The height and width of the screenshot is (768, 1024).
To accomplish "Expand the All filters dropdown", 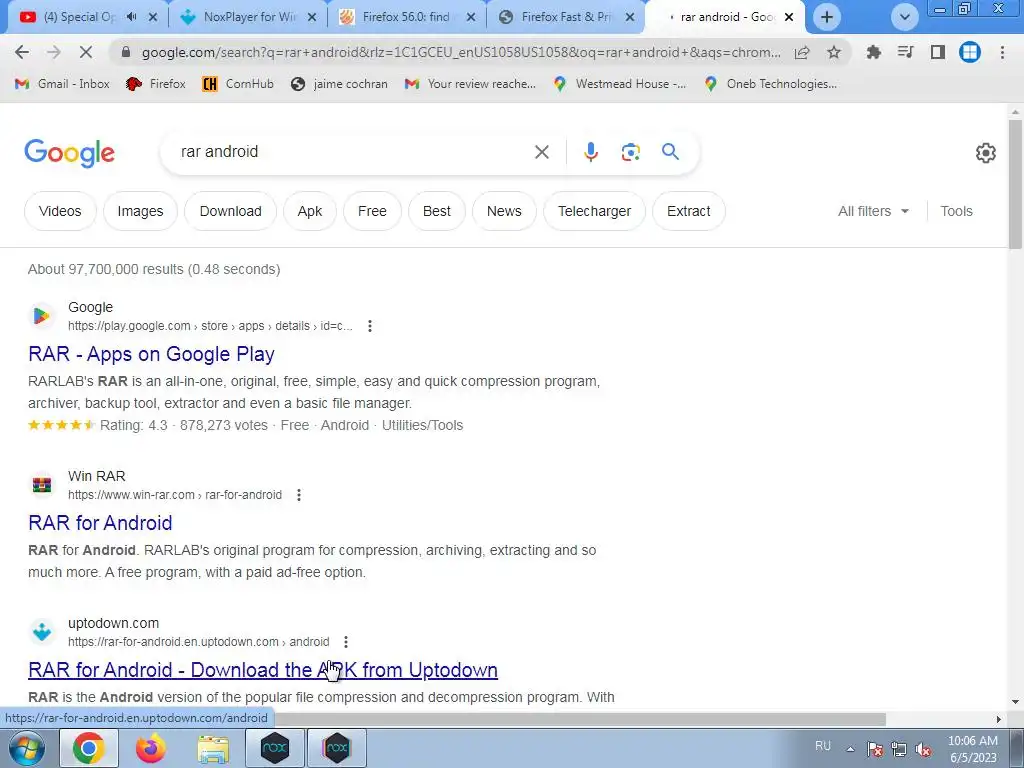I will coord(873,211).
